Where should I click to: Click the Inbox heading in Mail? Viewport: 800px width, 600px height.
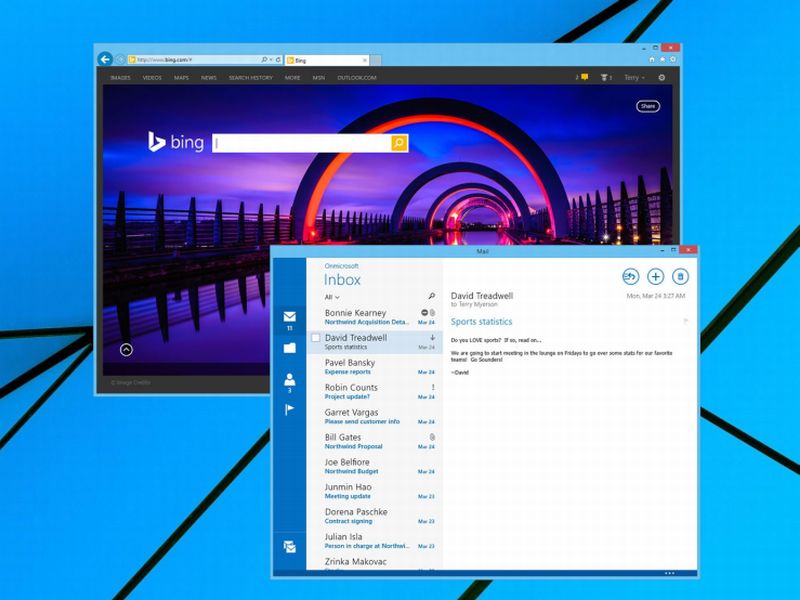pyautogui.click(x=342, y=280)
